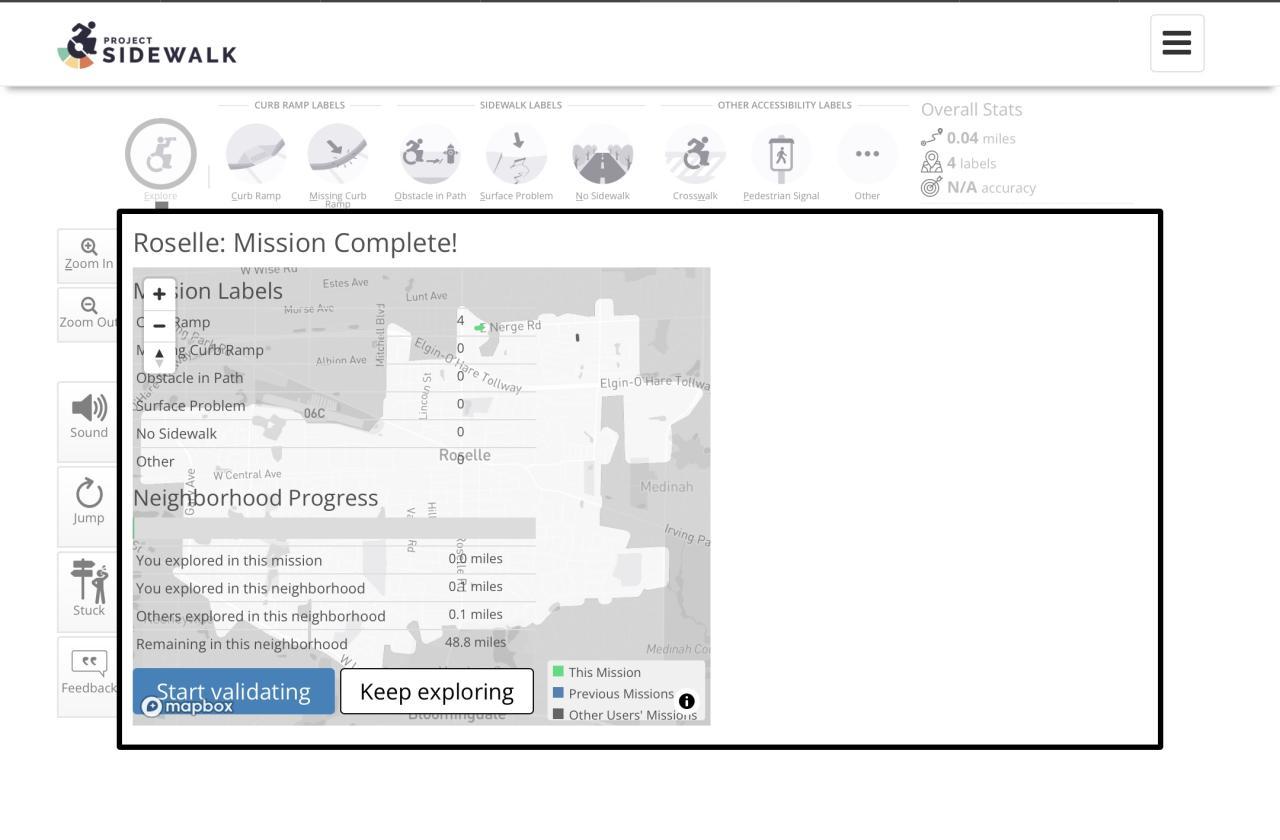Click the 'Roselle: Mission Complete!' heading

[x=295, y=243]
